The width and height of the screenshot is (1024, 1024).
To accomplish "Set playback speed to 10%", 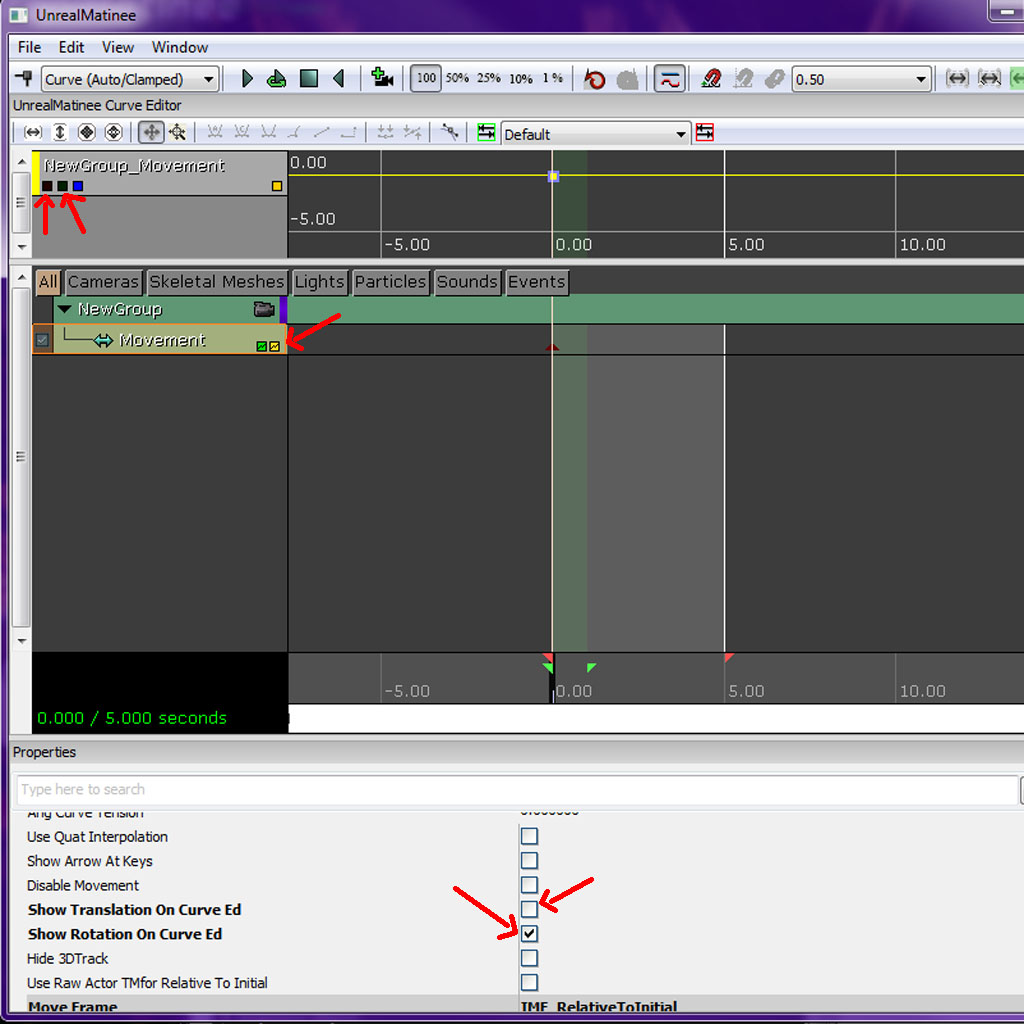I will pyautogui.click(x=520, y=79).
